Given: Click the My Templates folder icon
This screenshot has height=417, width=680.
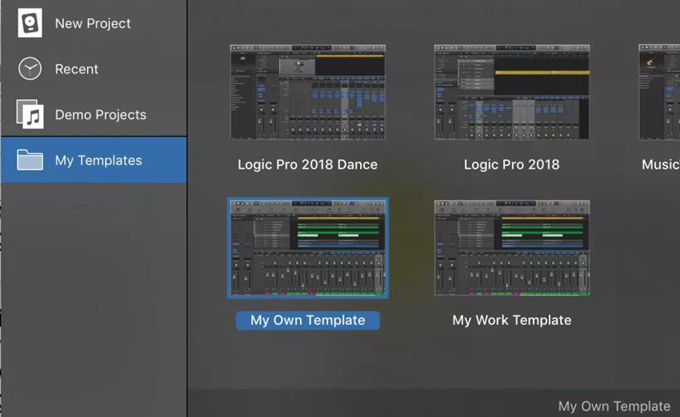Looking at the screenshot, I should [x=30, y=160].
